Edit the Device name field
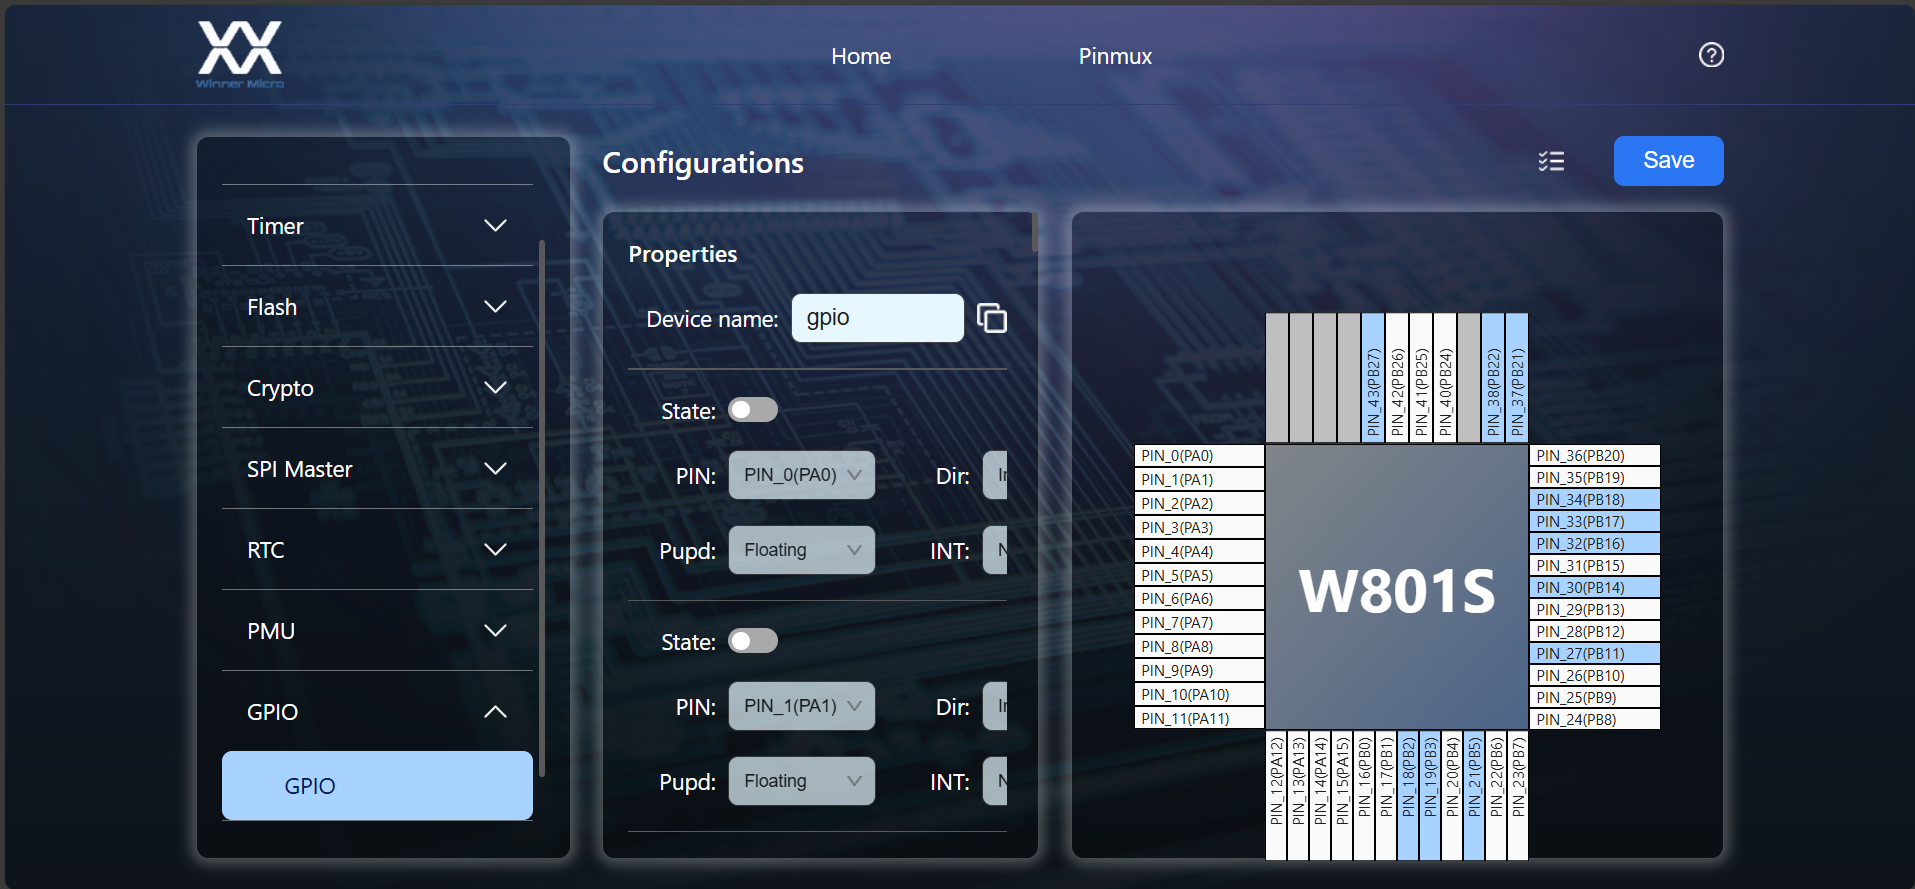Image resolution: width=1915 pixels, height=889 pixels. [x=877, y=318]
